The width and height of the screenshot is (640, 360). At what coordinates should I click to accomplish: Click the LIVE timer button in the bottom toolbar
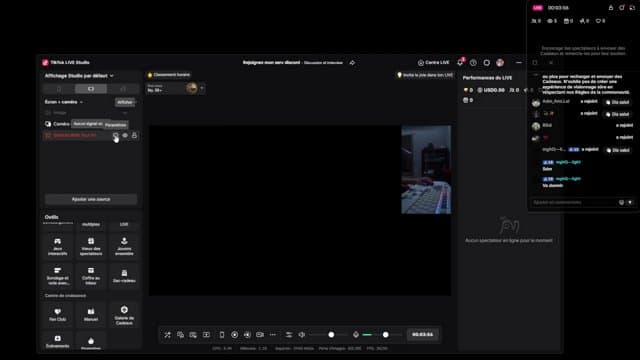[422, 335]
